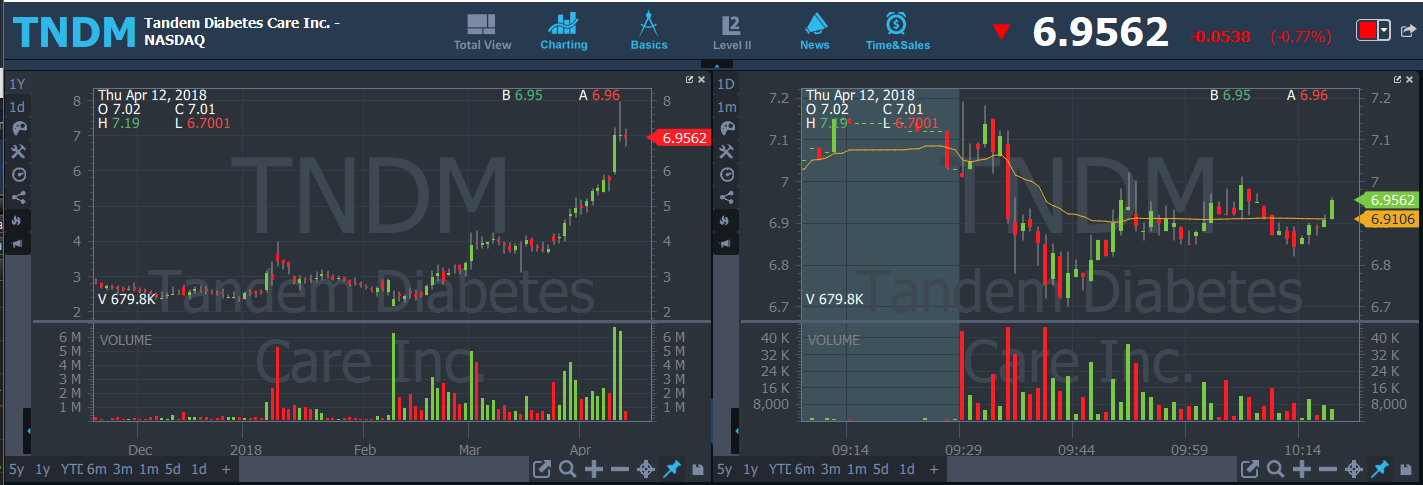This screenshot has height=485, width=1423.
Task: Select 5d range on right chart
Action: tap(881, 469)
